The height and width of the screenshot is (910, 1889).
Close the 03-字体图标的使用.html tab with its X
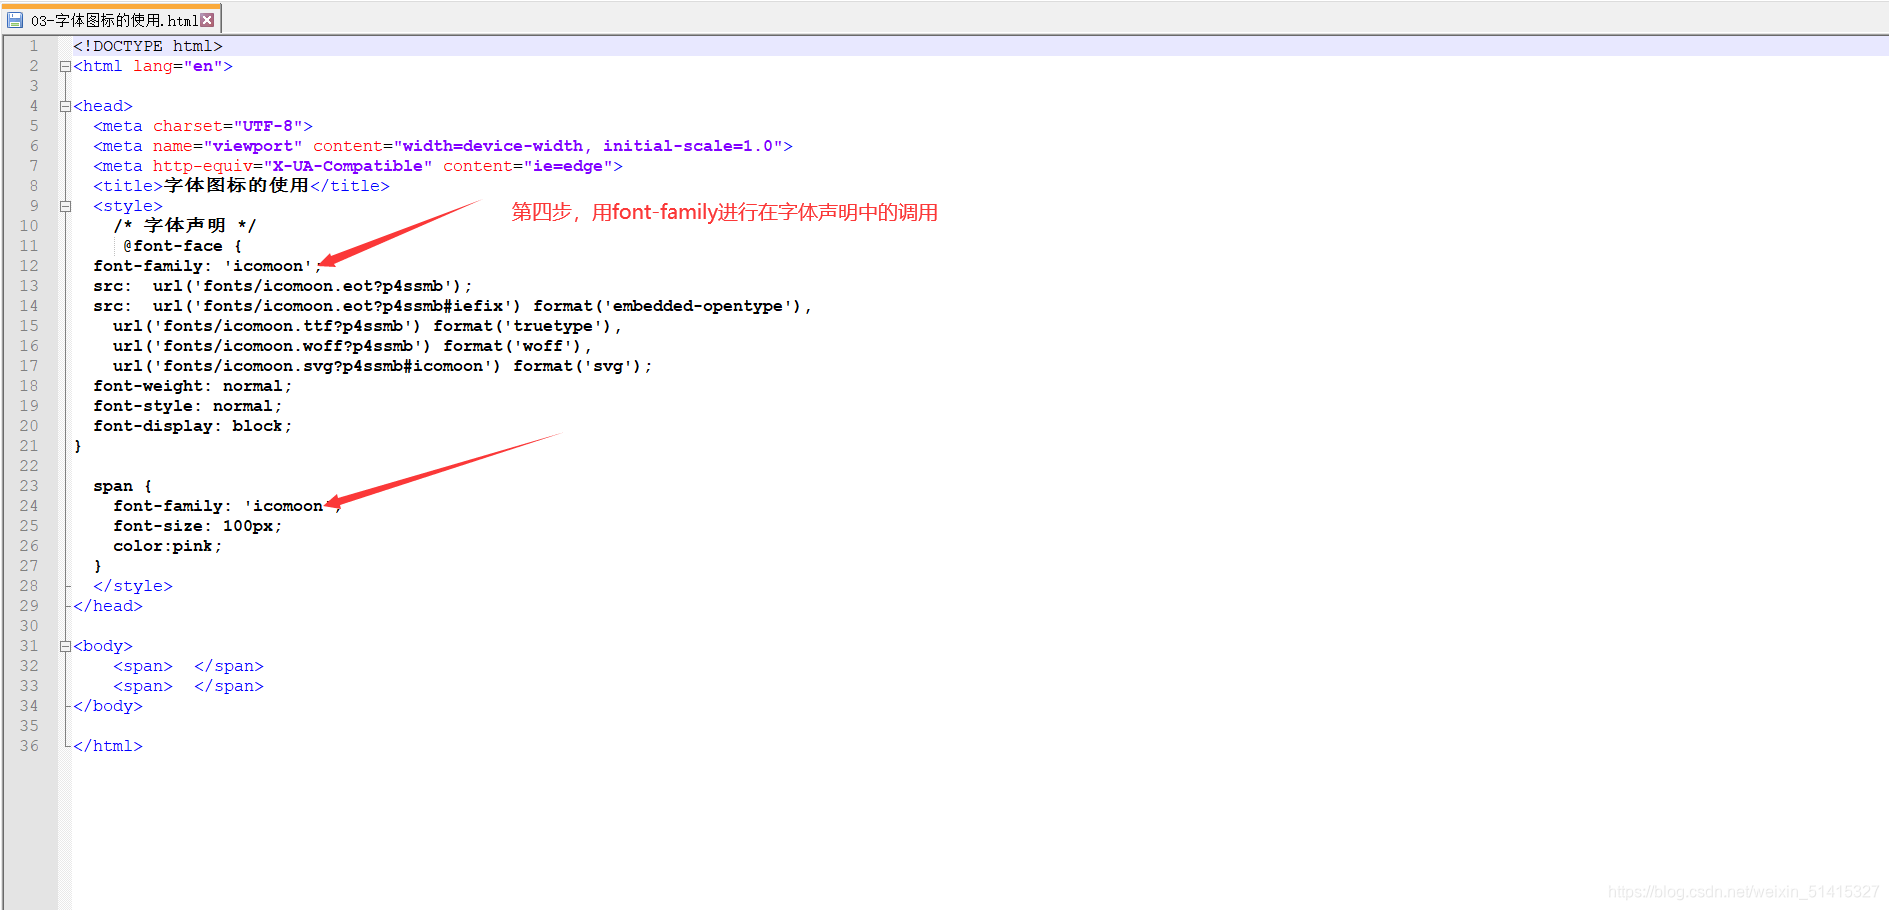pos(207,20)
